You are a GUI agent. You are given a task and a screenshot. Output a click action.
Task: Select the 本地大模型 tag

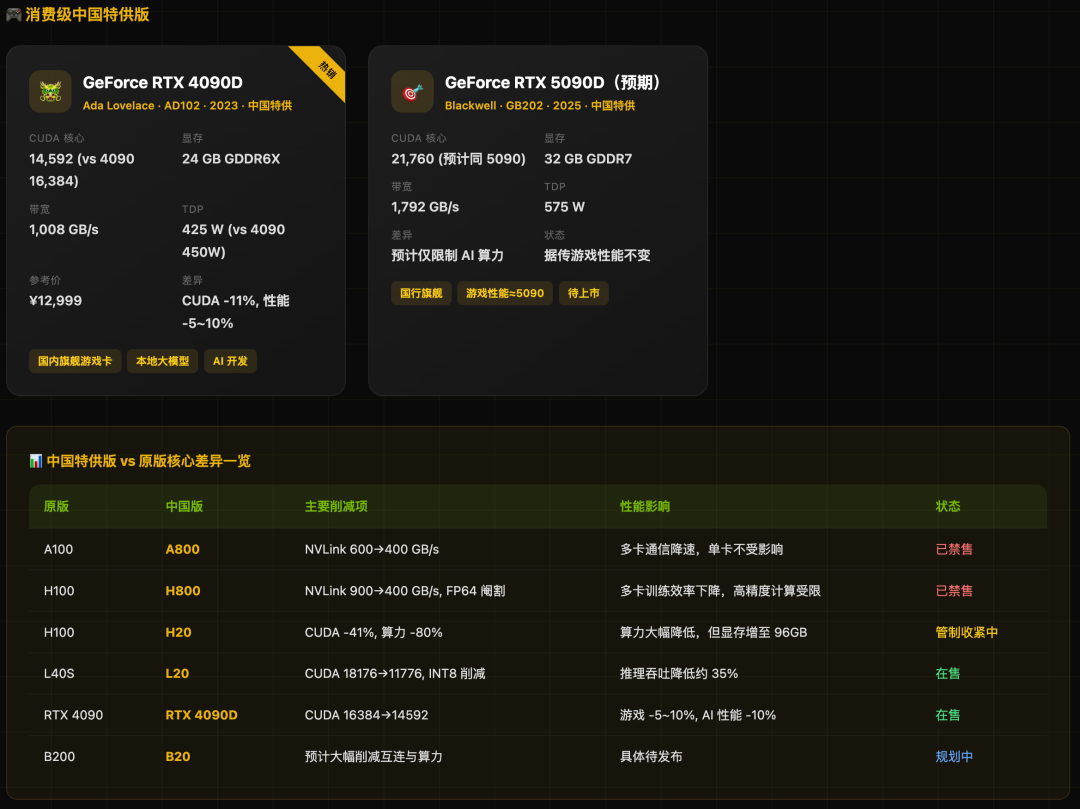[x=163, y=361]
